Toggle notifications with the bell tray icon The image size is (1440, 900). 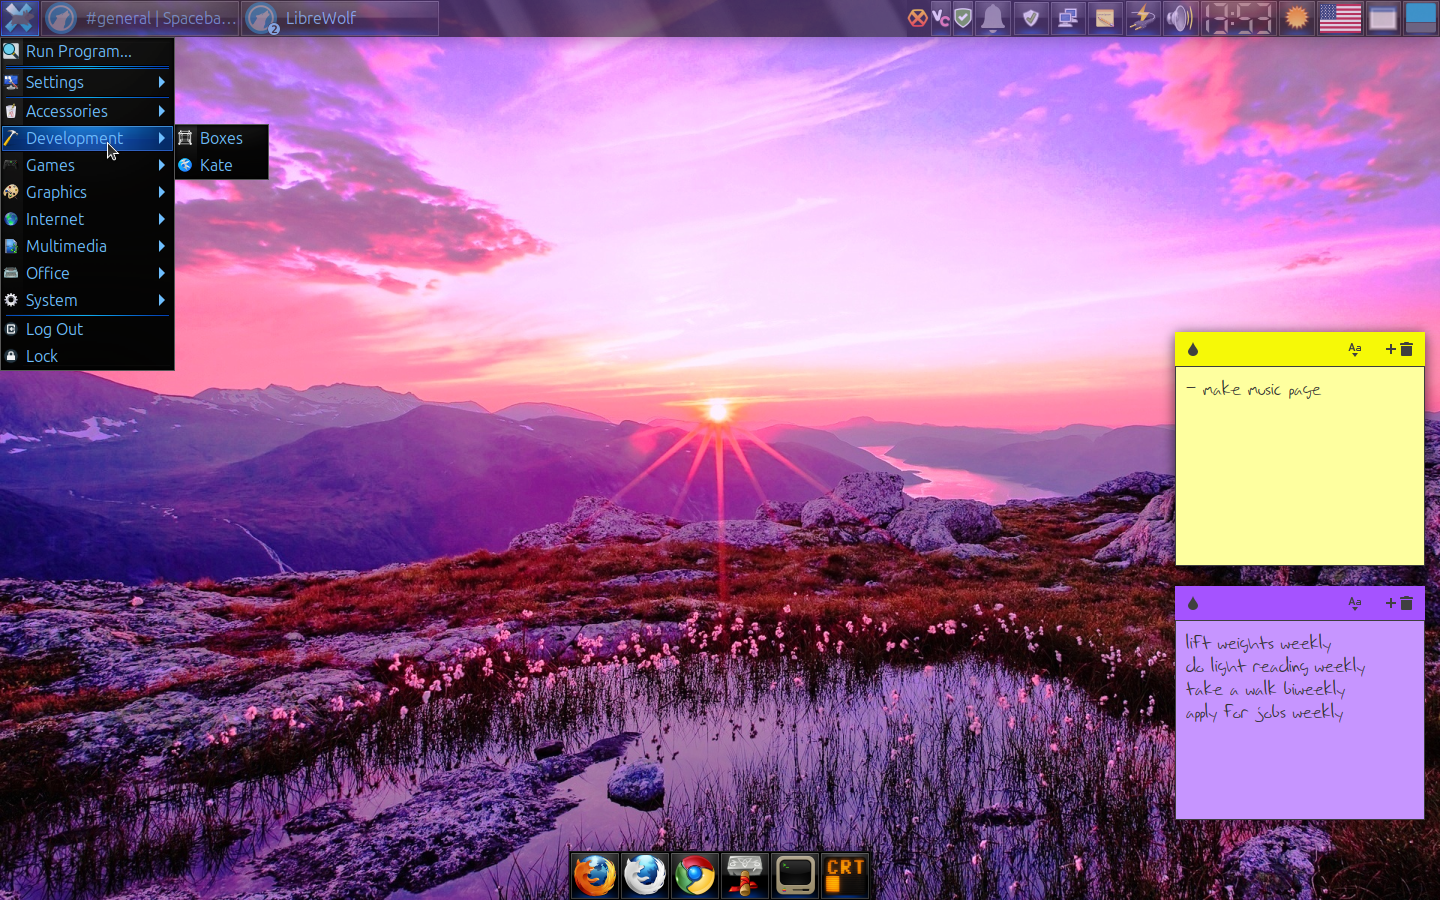point(992,18)
